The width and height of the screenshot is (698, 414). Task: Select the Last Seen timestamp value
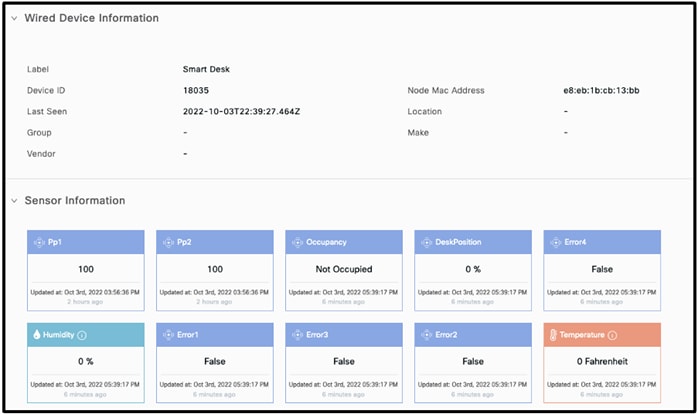(241, 112)
